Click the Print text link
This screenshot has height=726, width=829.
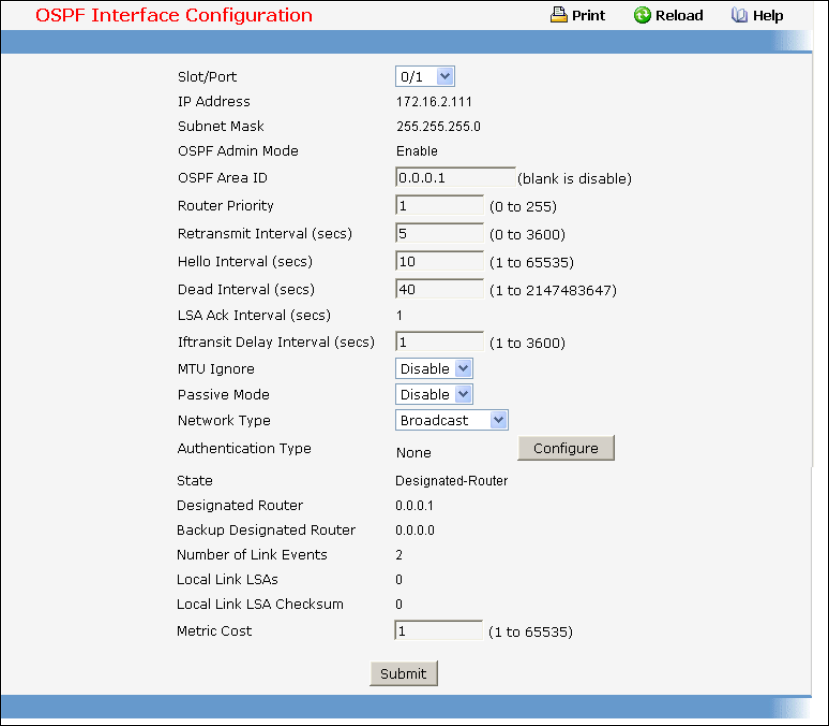coord(588,16)
